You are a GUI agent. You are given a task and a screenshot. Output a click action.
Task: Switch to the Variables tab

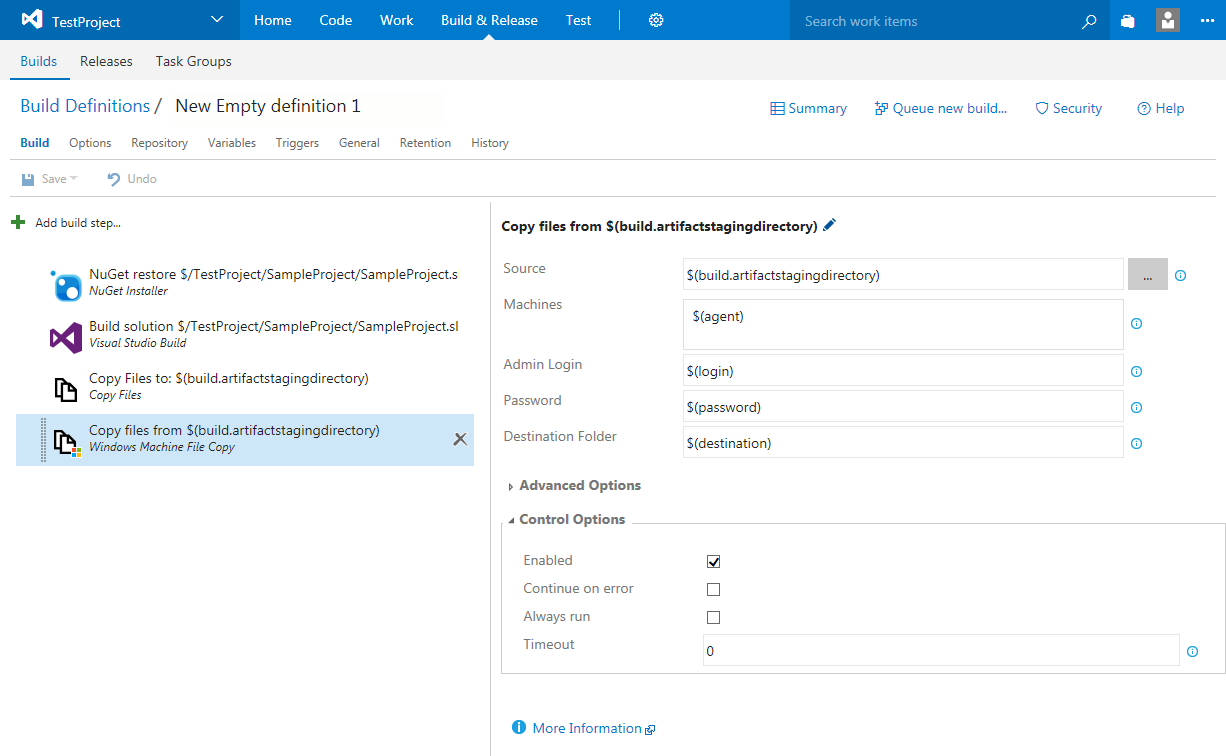232,143
